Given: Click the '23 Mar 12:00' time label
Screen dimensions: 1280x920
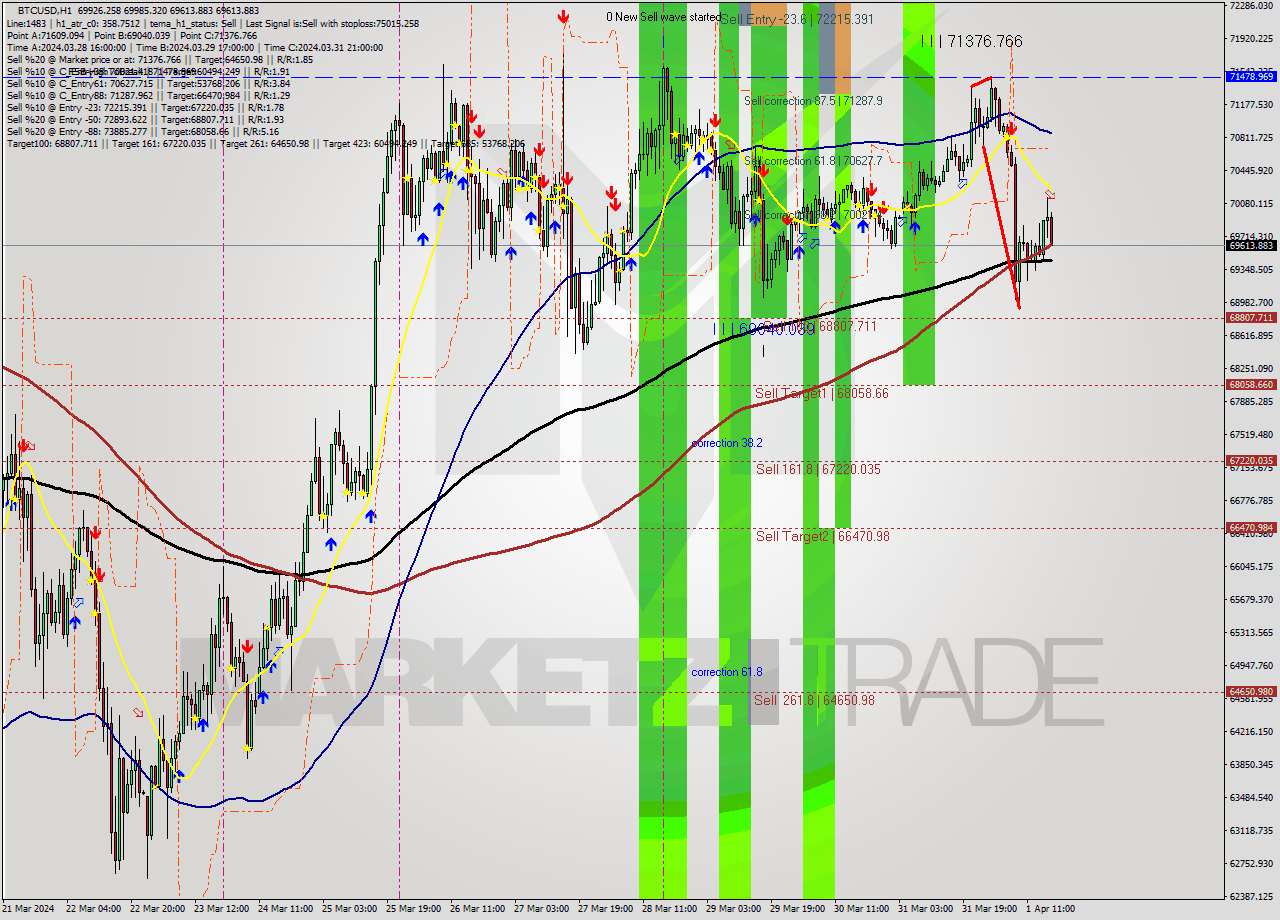Looking at the screenshot, I should point(221,909).
